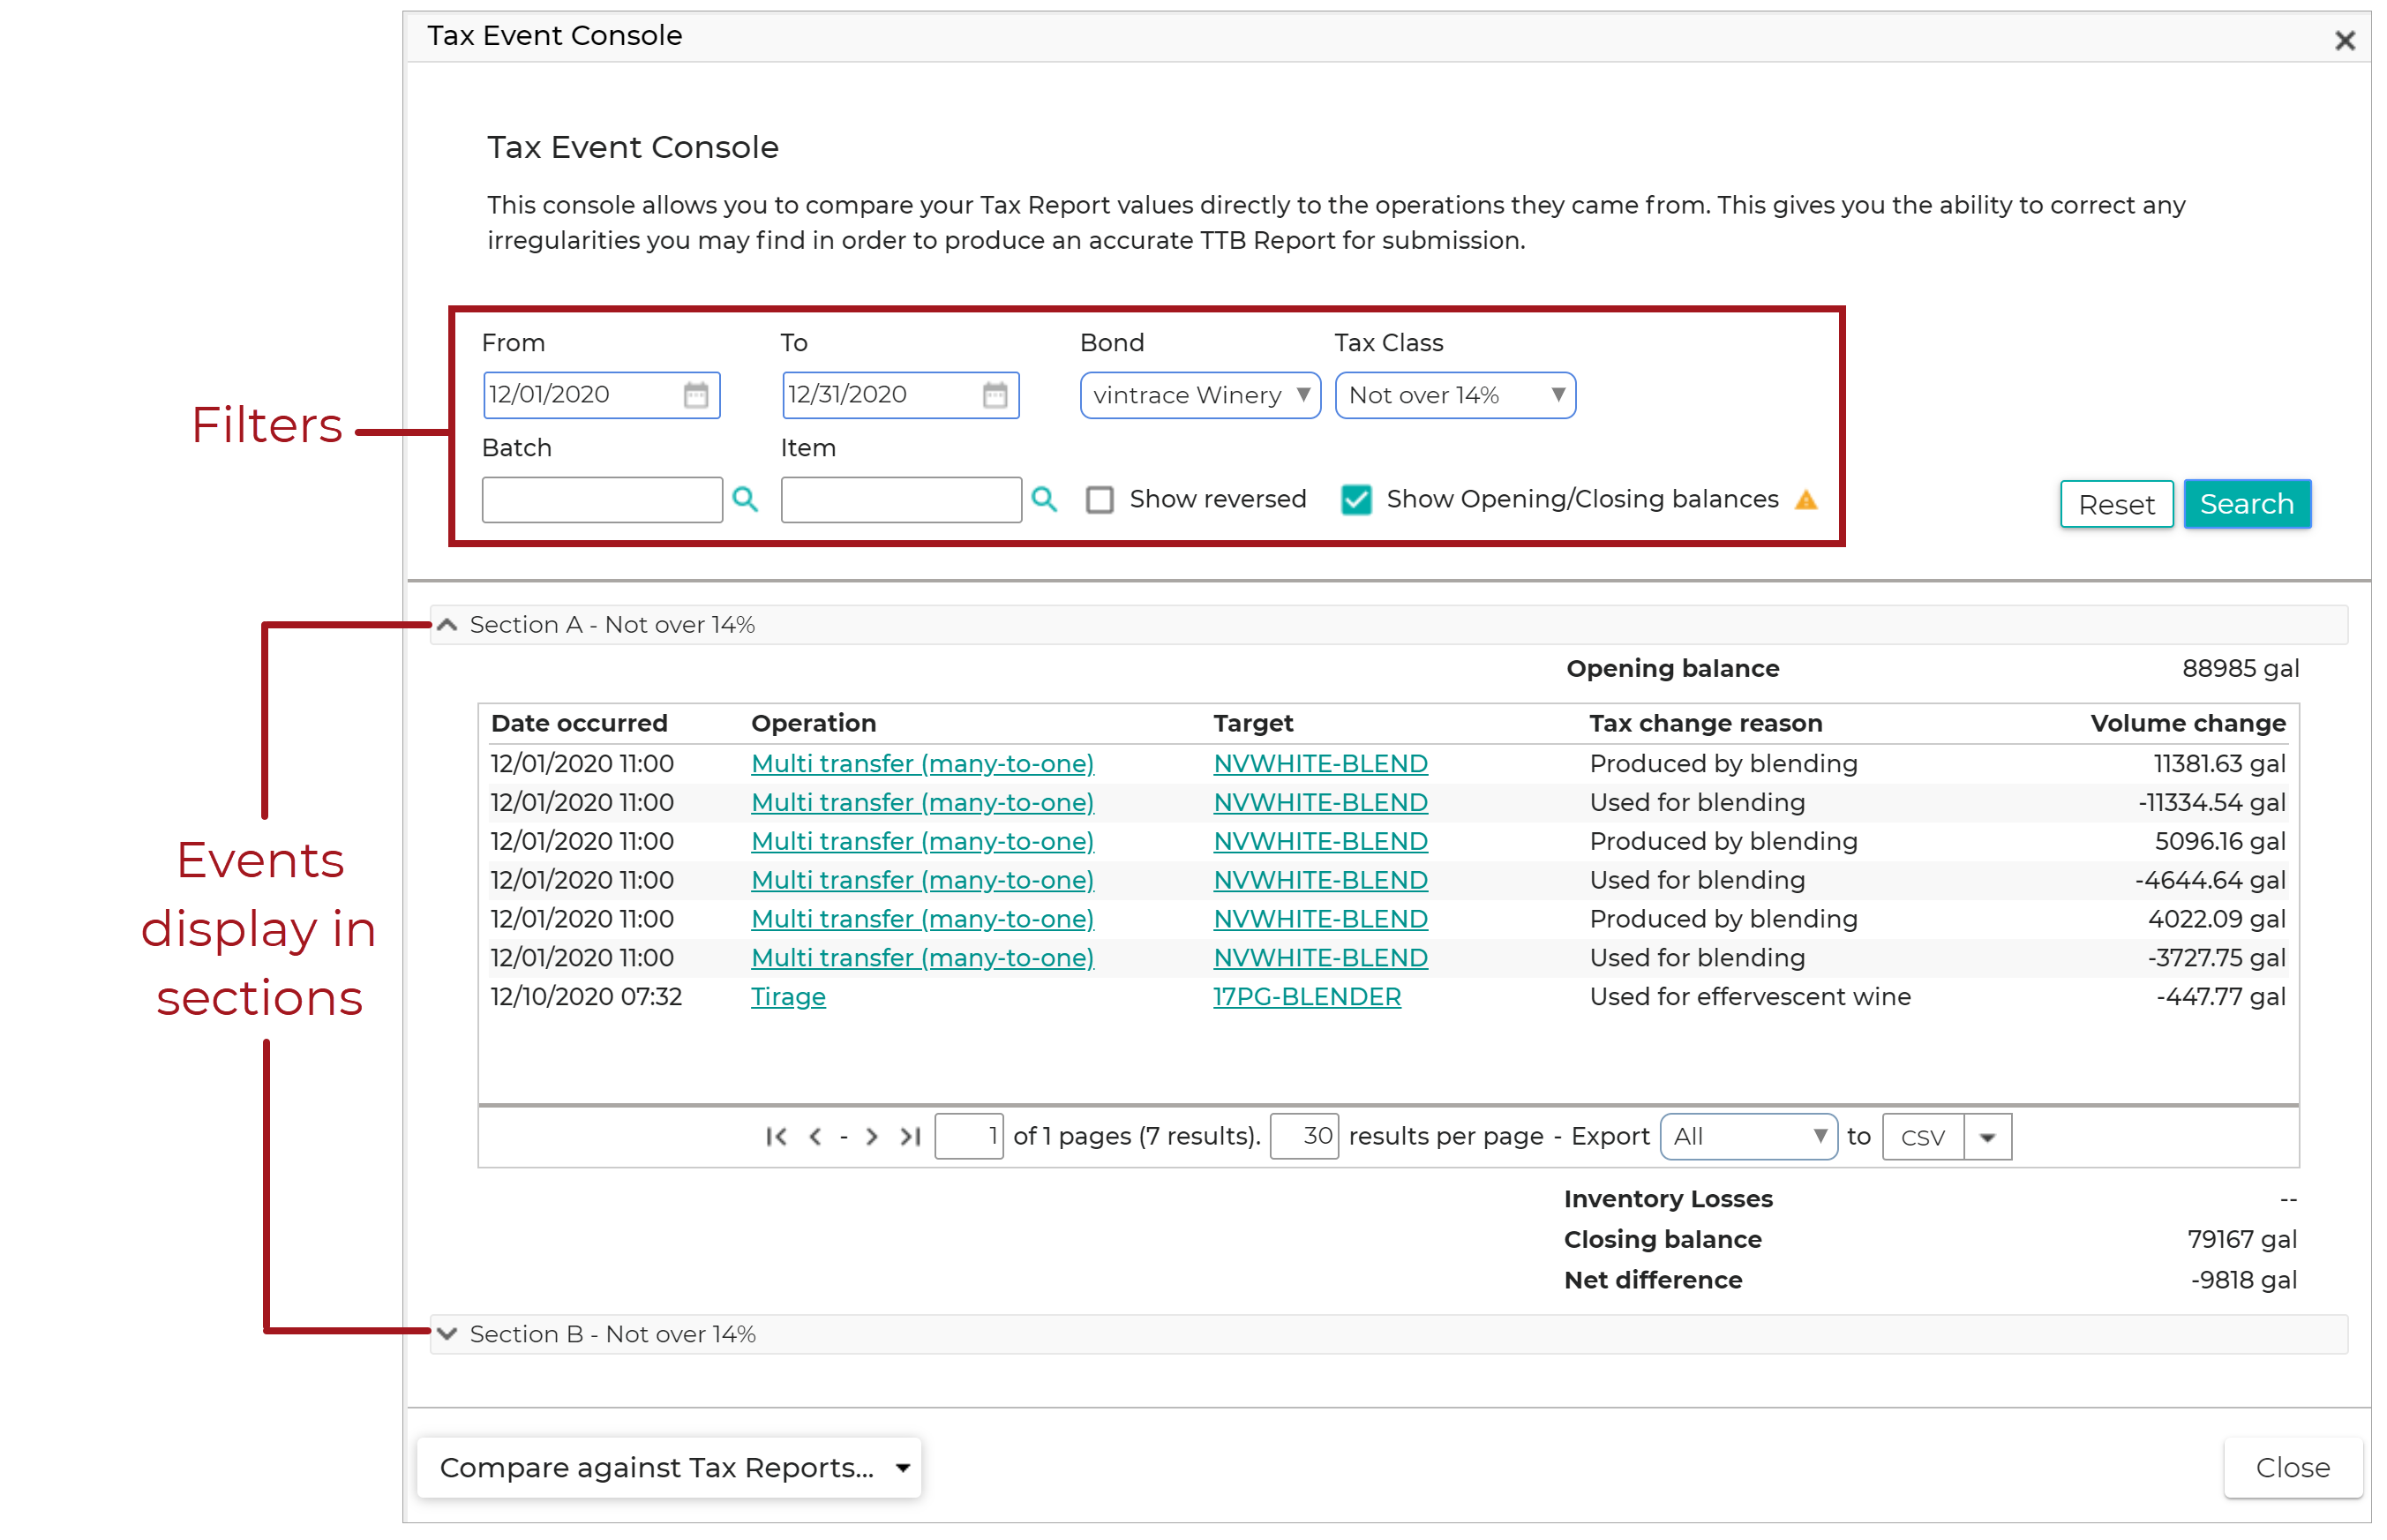
Task: Click the Operation column header
Action: pyautogui.click(x=813, y=724)
